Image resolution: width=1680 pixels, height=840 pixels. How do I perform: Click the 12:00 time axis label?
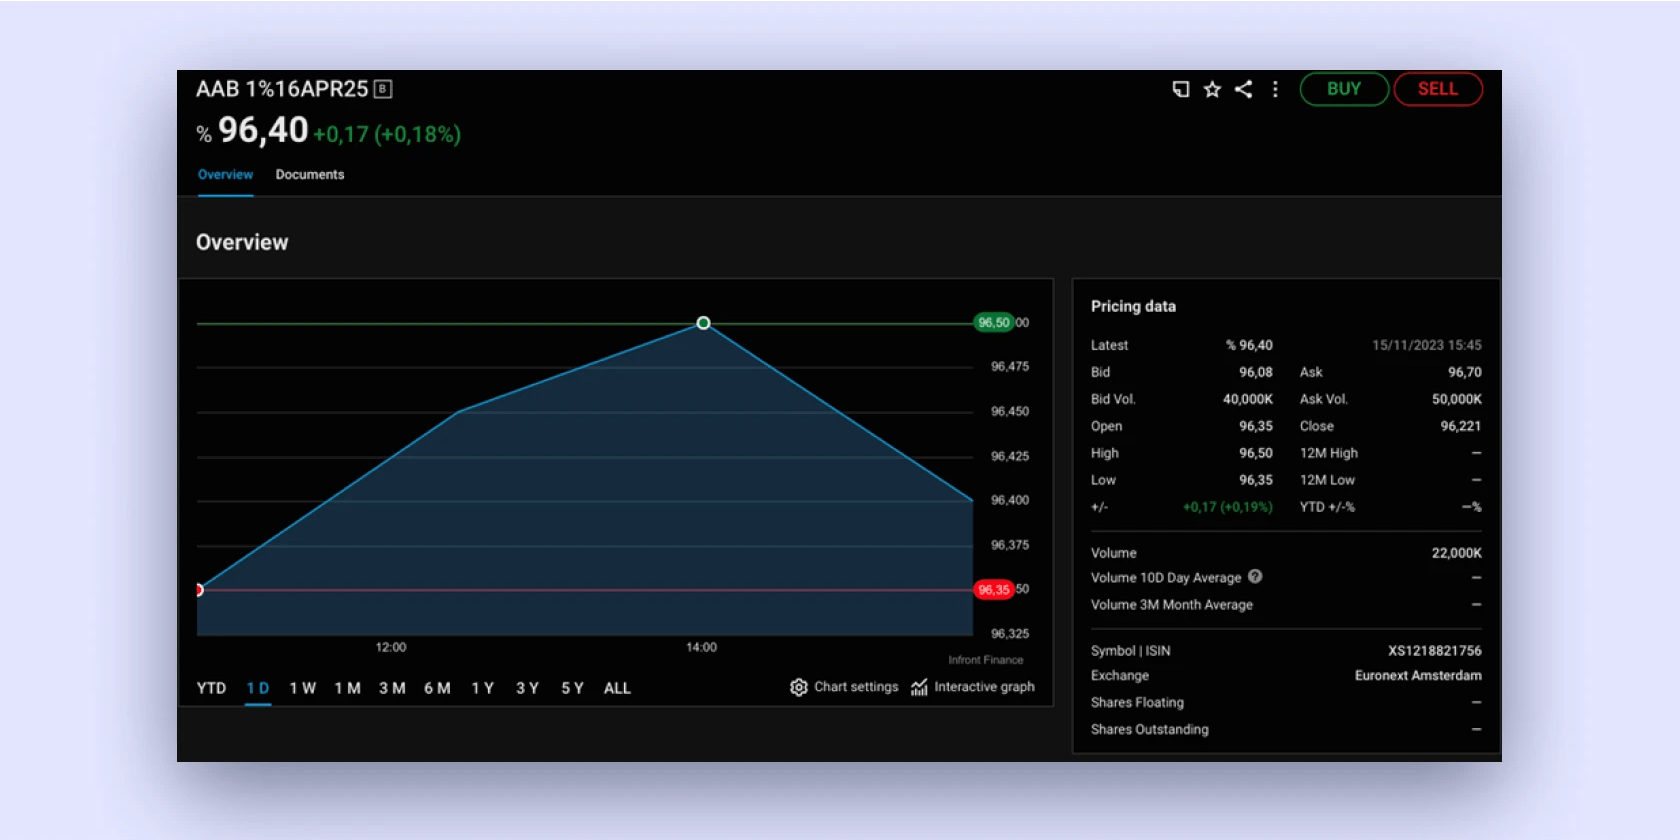(x=391, y=647)
